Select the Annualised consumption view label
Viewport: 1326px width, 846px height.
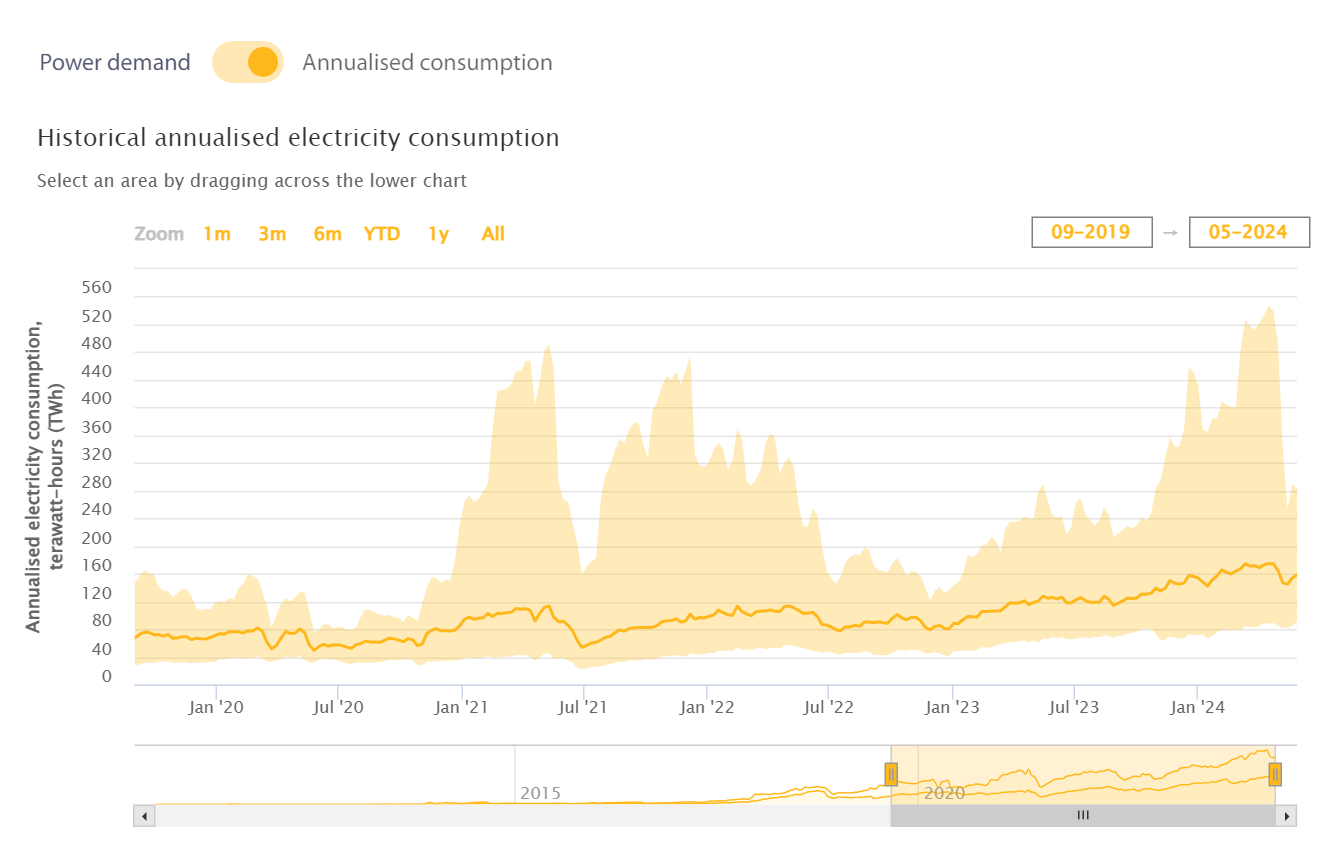427,62
